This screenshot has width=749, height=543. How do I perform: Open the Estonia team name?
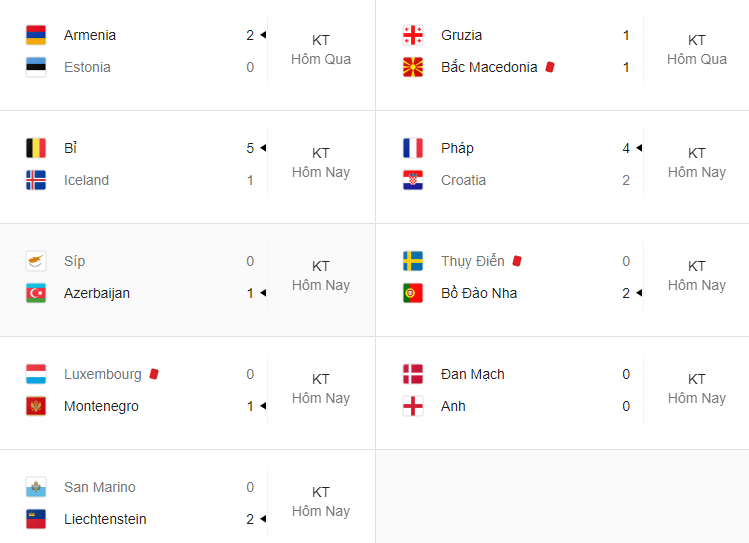coord(87,67)
